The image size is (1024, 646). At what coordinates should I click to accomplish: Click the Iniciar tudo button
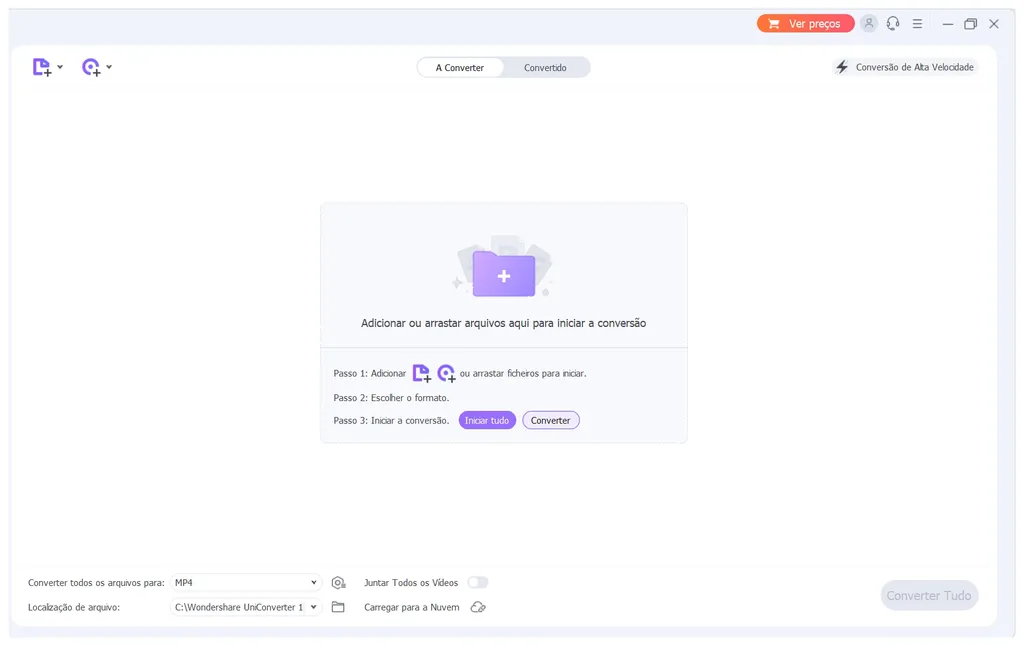[487, 420]
